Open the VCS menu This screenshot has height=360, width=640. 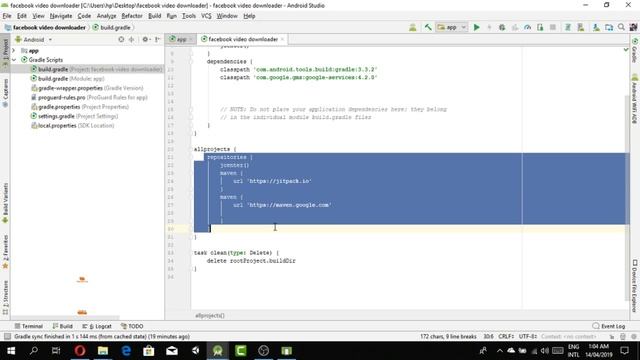pos(206,16)
